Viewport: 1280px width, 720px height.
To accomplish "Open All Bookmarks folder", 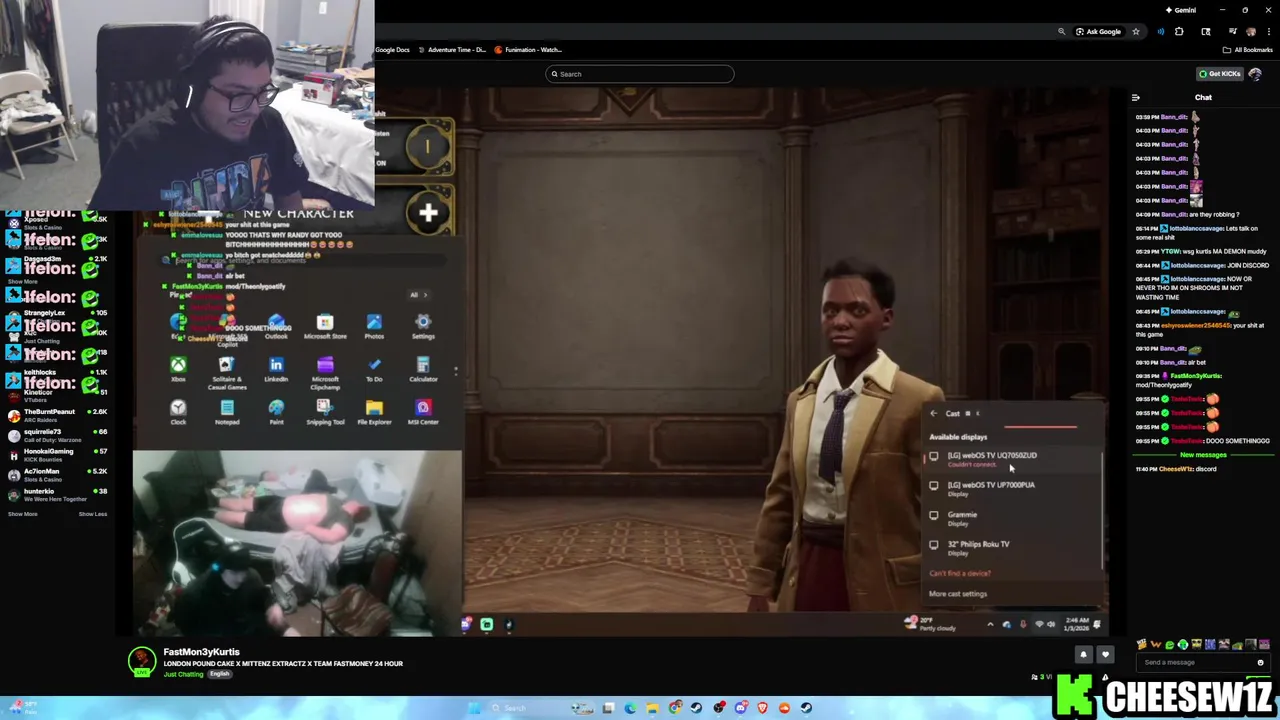I will point(1247,50).
